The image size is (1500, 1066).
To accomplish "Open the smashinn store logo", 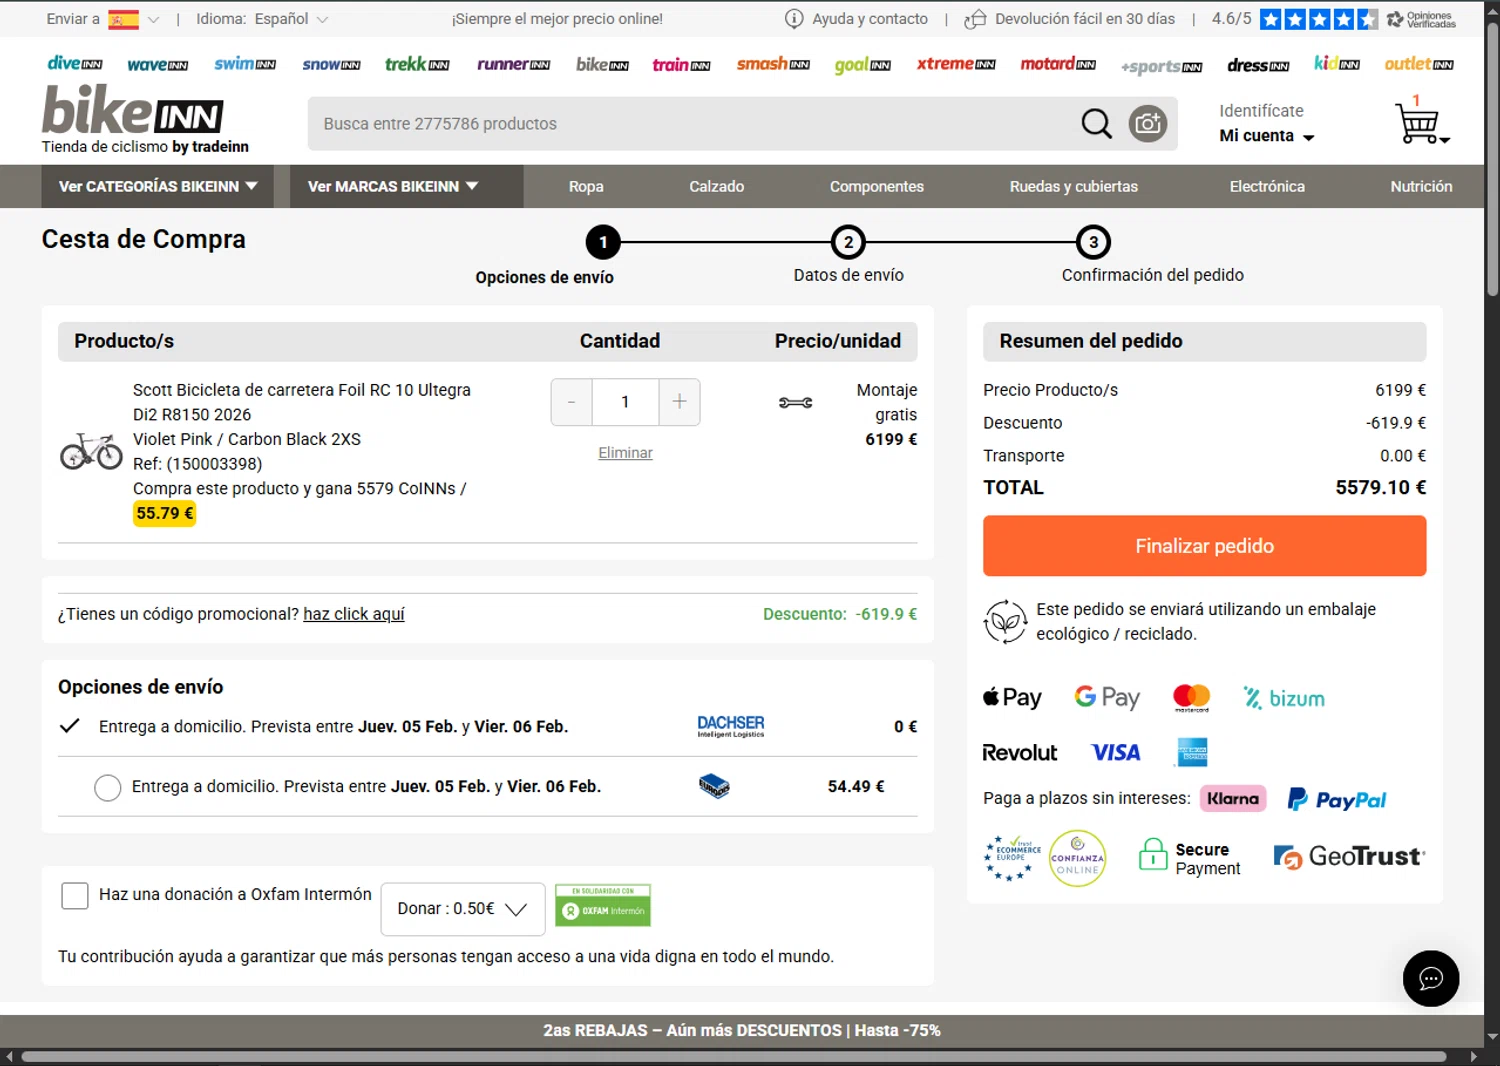I will 773,64.
